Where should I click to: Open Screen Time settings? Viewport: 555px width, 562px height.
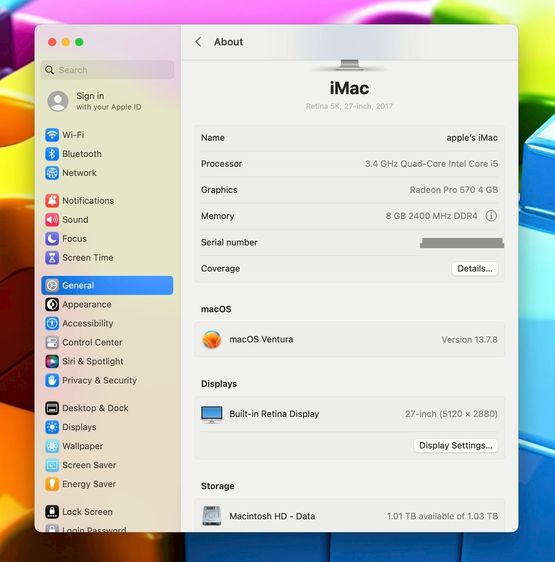107,258
